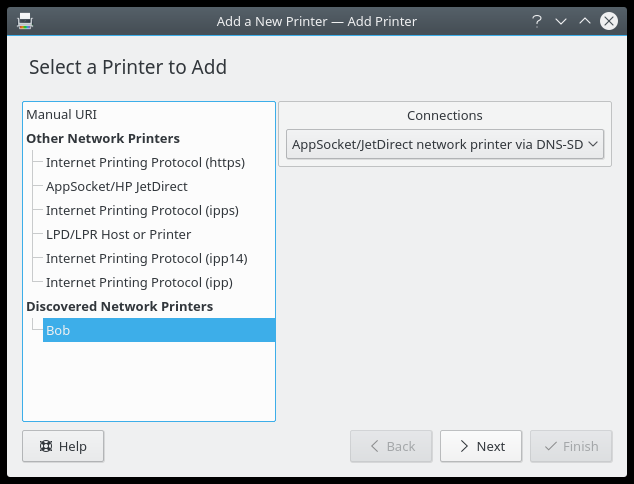Click the Other Network Printers header
Image resolution: width=634 pixels, height=484 pixels.
click(x=103, y=139)
